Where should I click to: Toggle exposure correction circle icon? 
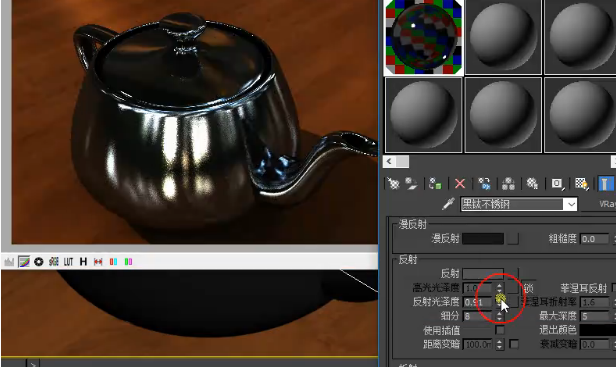click(x=38, y=262)
